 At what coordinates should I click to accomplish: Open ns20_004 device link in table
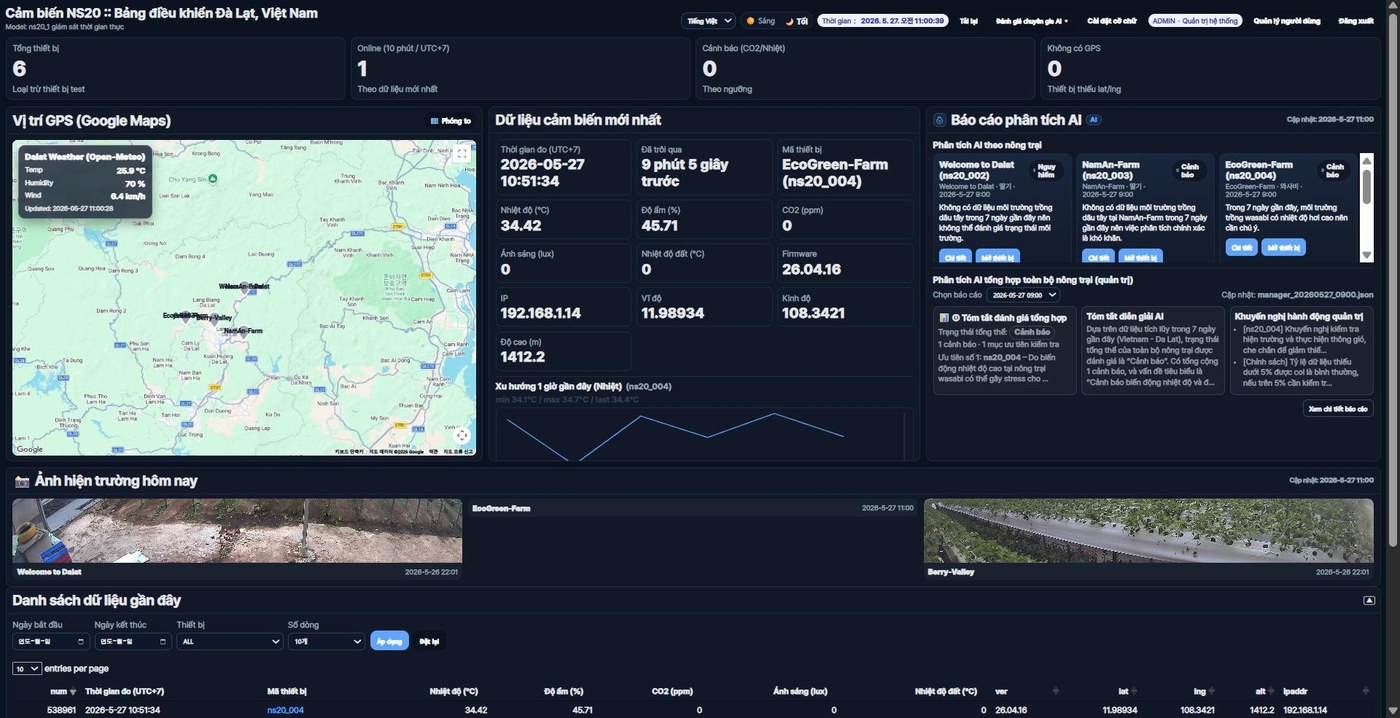[285, 710]
